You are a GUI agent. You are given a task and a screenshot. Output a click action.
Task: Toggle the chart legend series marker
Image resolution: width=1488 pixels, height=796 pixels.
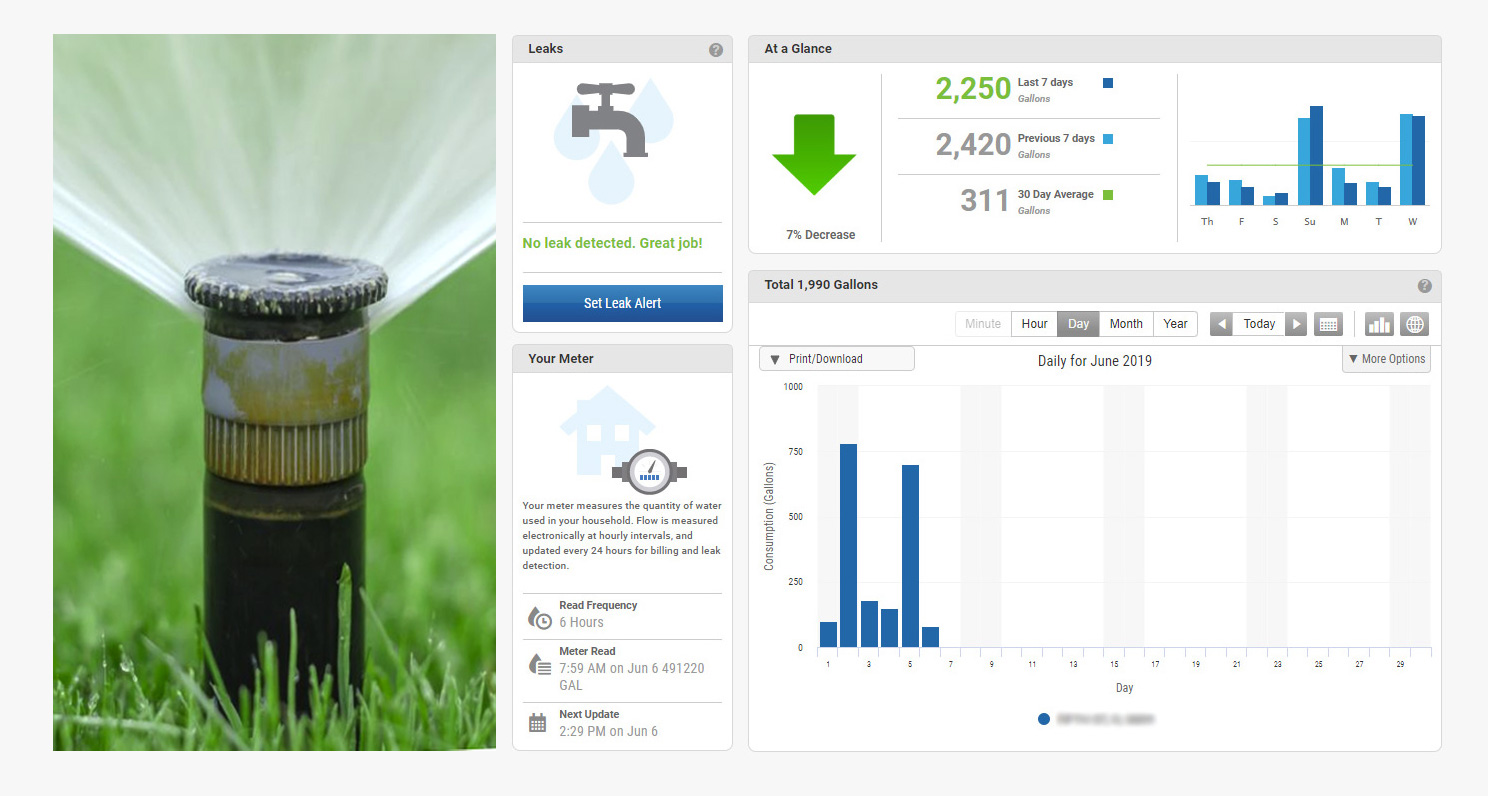coord(1044,719)
